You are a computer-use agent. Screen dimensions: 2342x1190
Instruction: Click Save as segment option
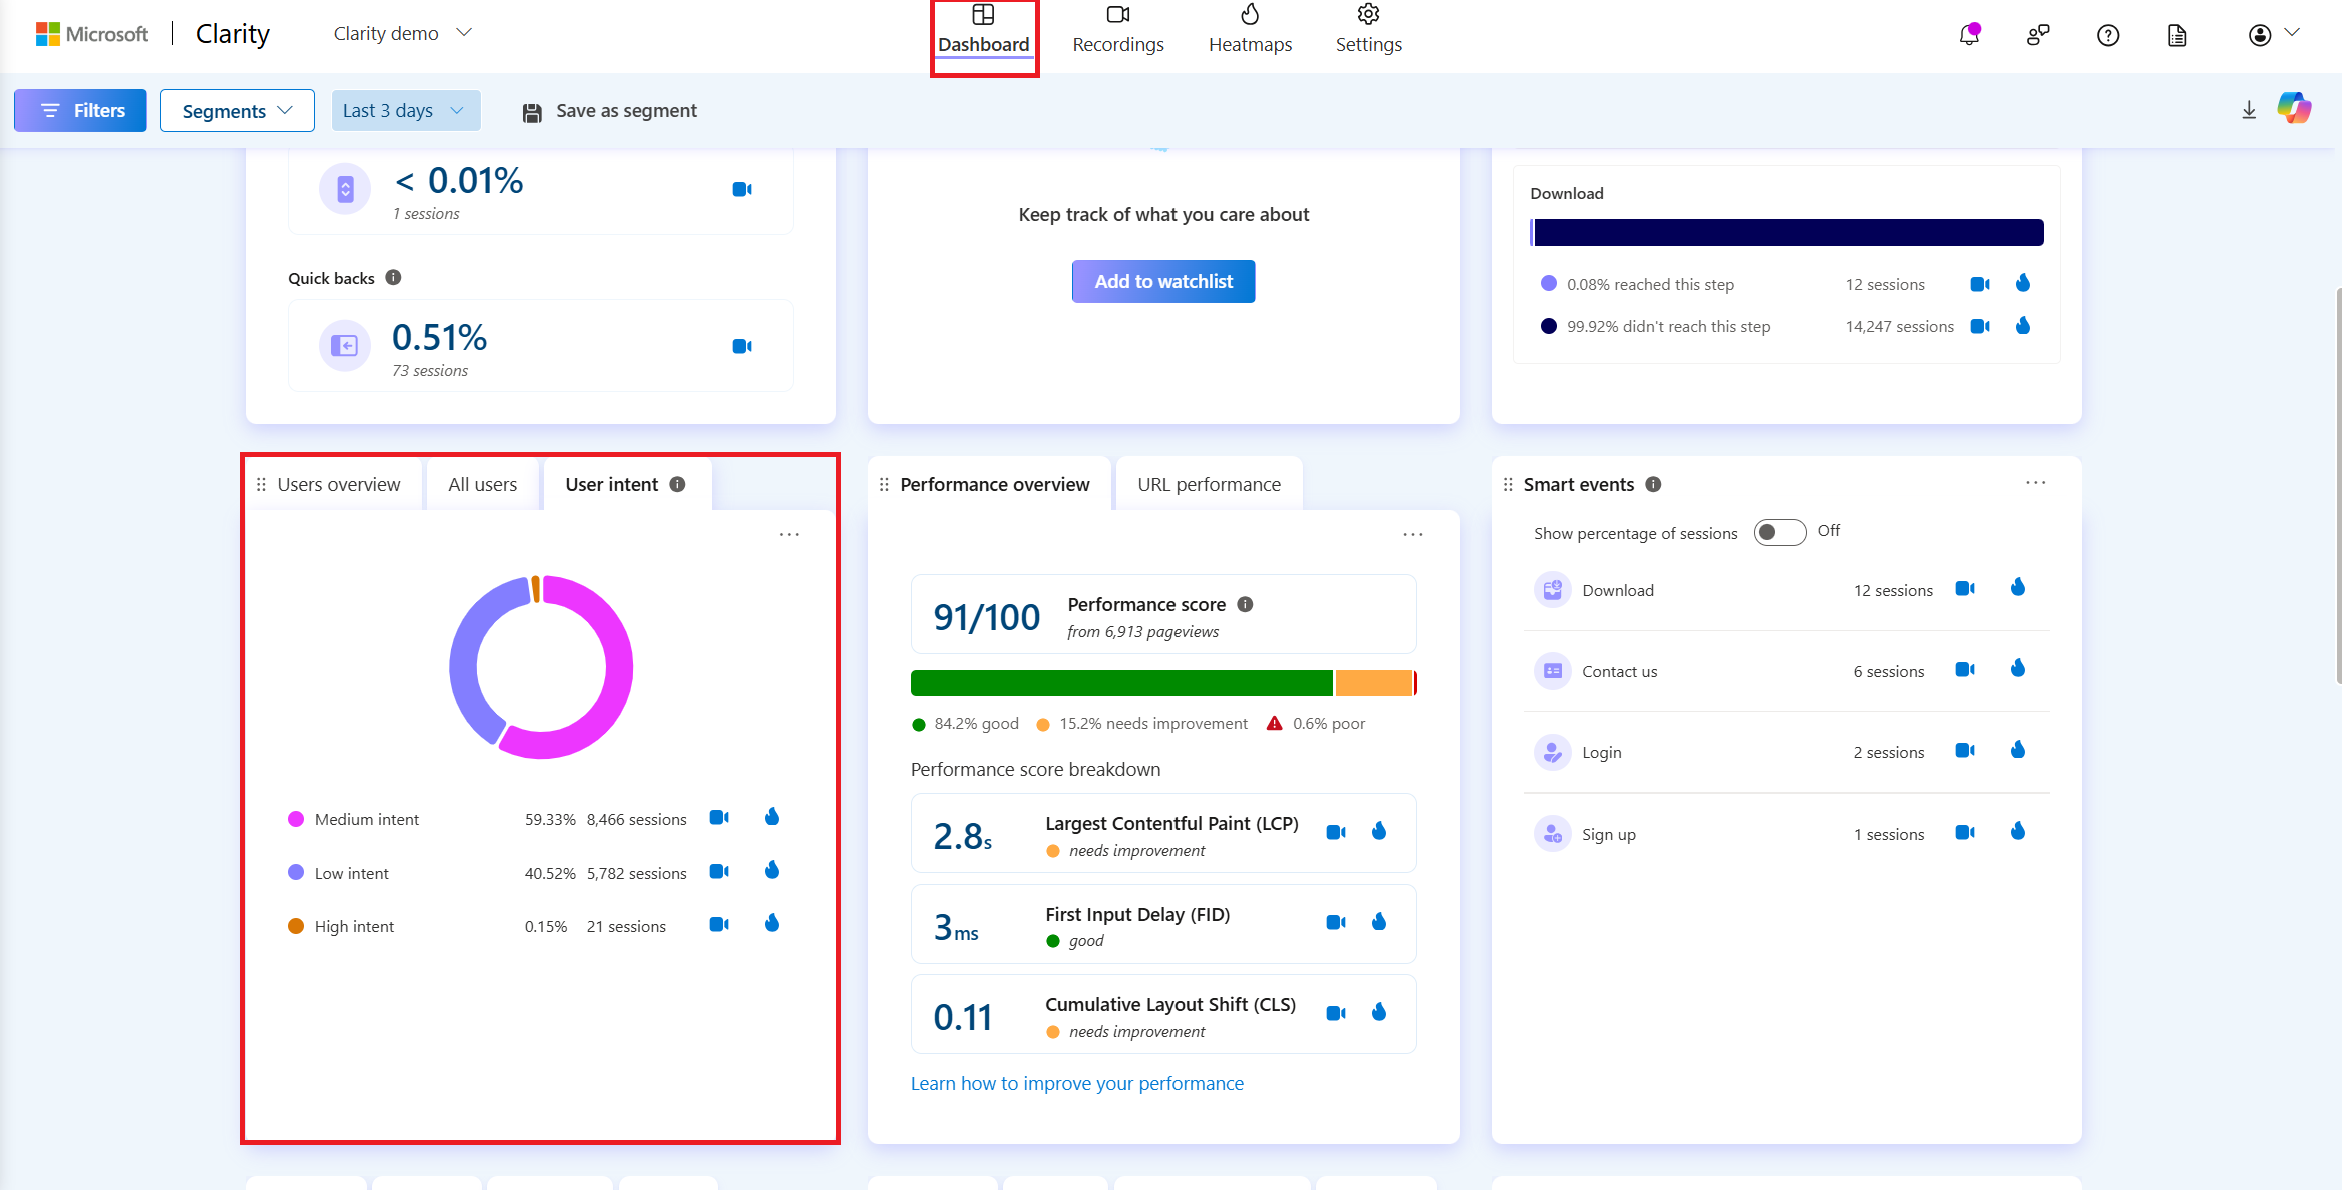coord(609,109)
